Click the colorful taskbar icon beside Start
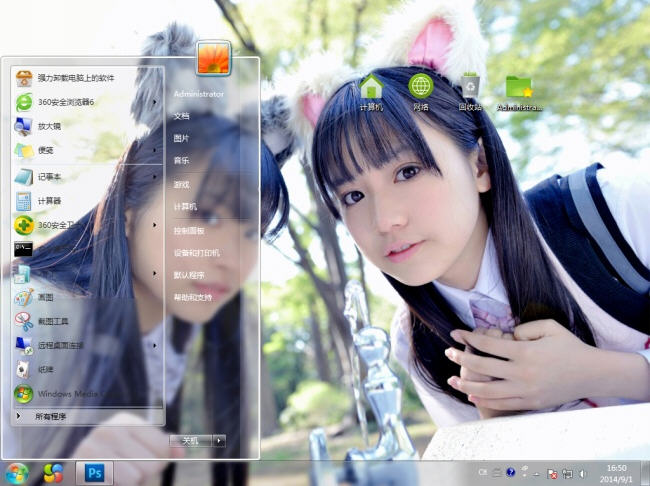Viewport: 650px width, 486px height. [54, 473]
